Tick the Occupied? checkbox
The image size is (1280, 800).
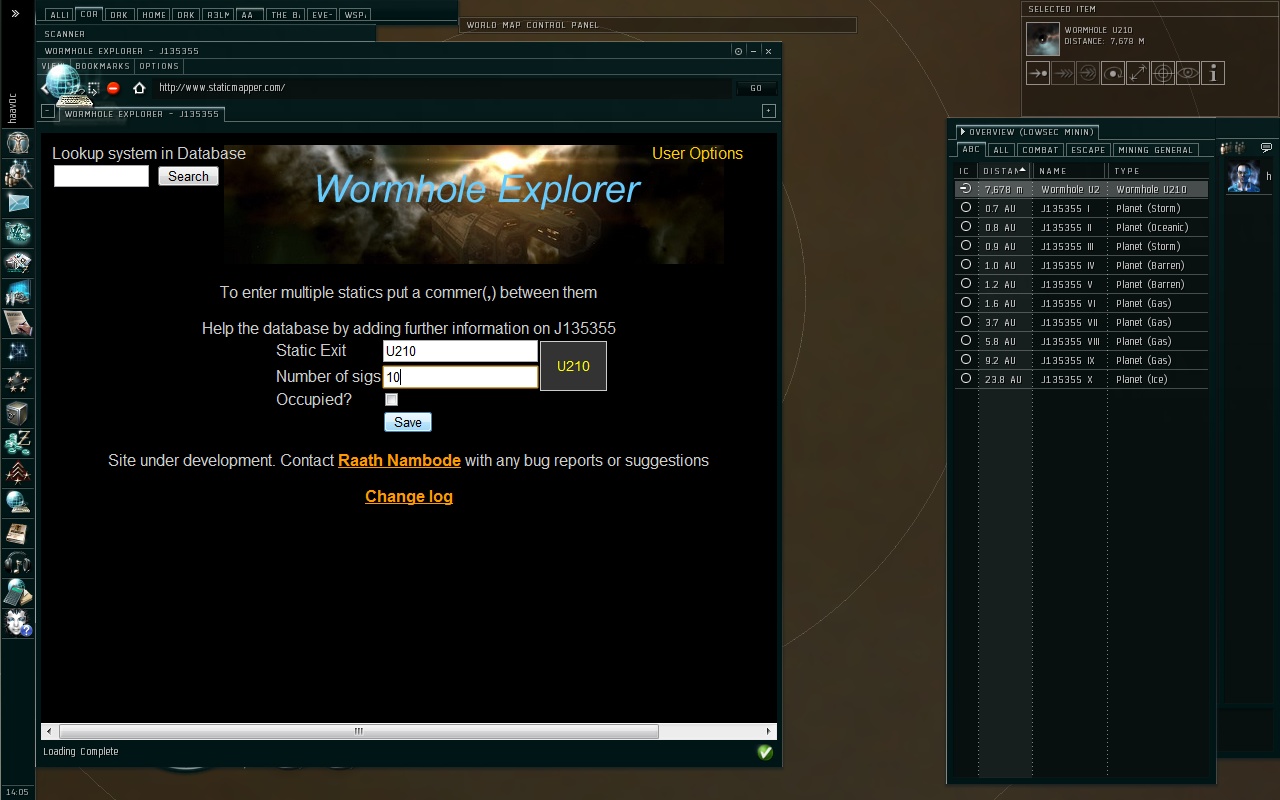click(x=392, y=400)
